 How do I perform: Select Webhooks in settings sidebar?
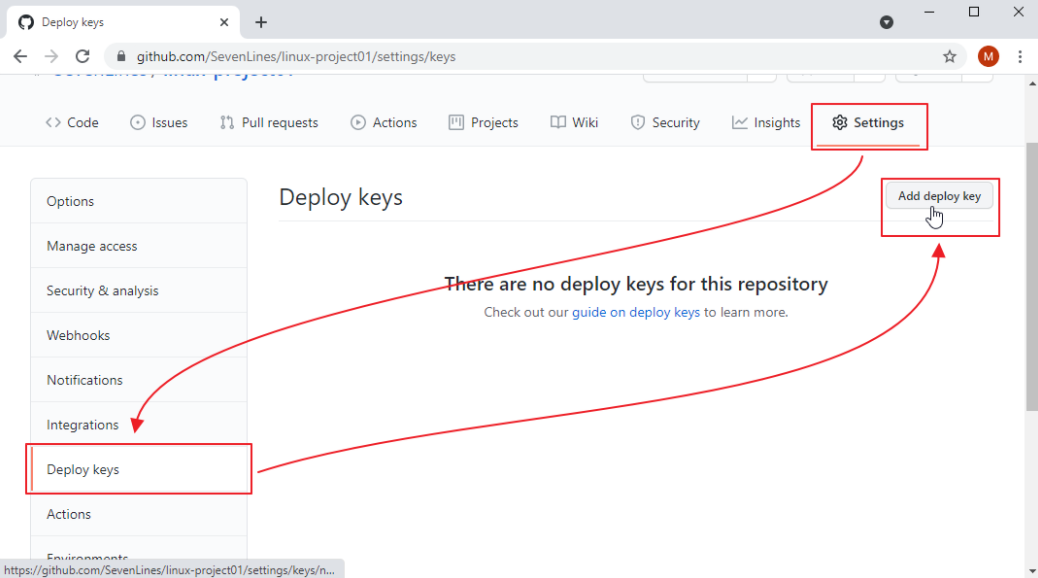tap(78, 335)
